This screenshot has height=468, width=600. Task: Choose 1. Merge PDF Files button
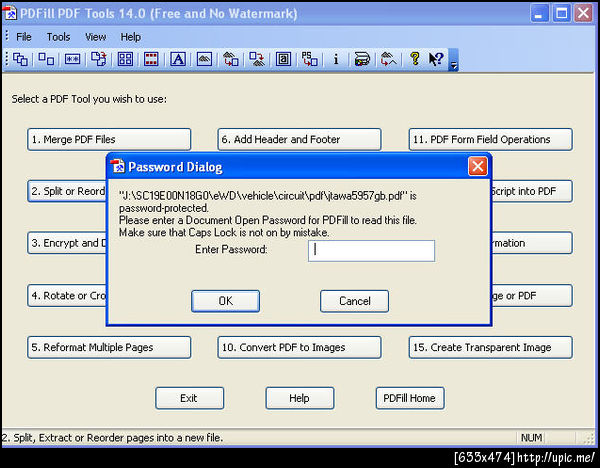coord(109,139)
